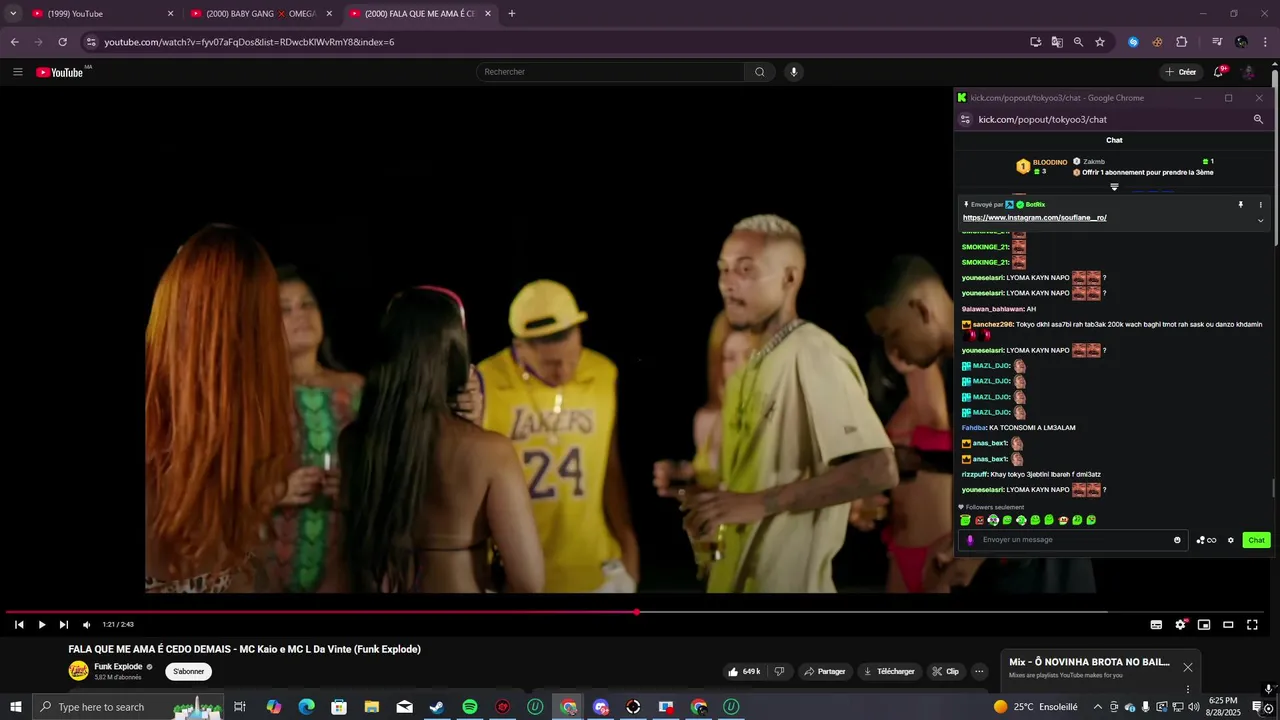
Task: Dislike the video
Action: tap(780, 672)
